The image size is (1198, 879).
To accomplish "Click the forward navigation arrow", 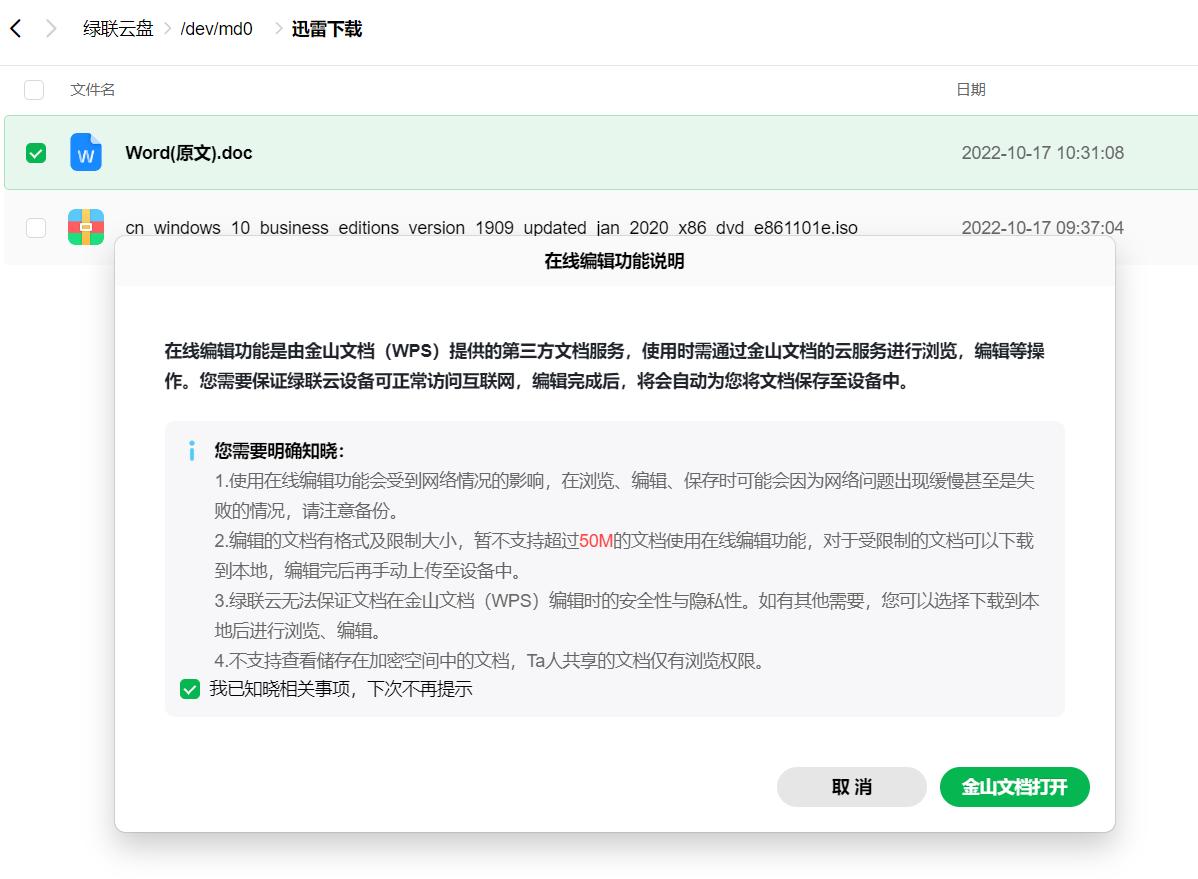I will coord(50,28).
